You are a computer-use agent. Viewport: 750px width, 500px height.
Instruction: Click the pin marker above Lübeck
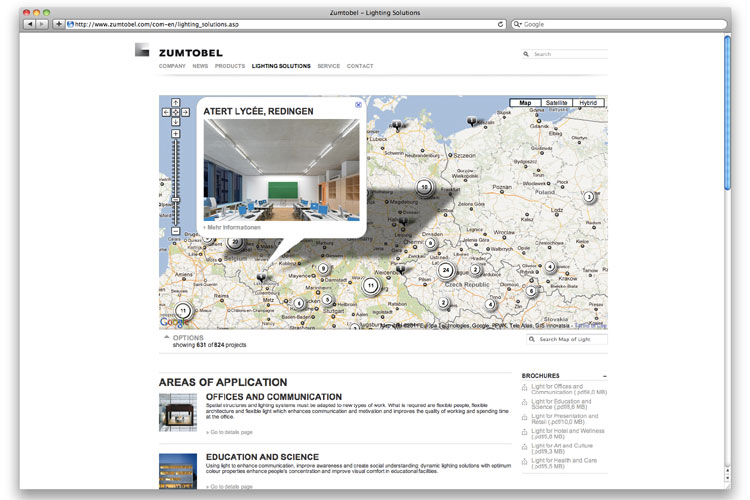pos(397,125)
